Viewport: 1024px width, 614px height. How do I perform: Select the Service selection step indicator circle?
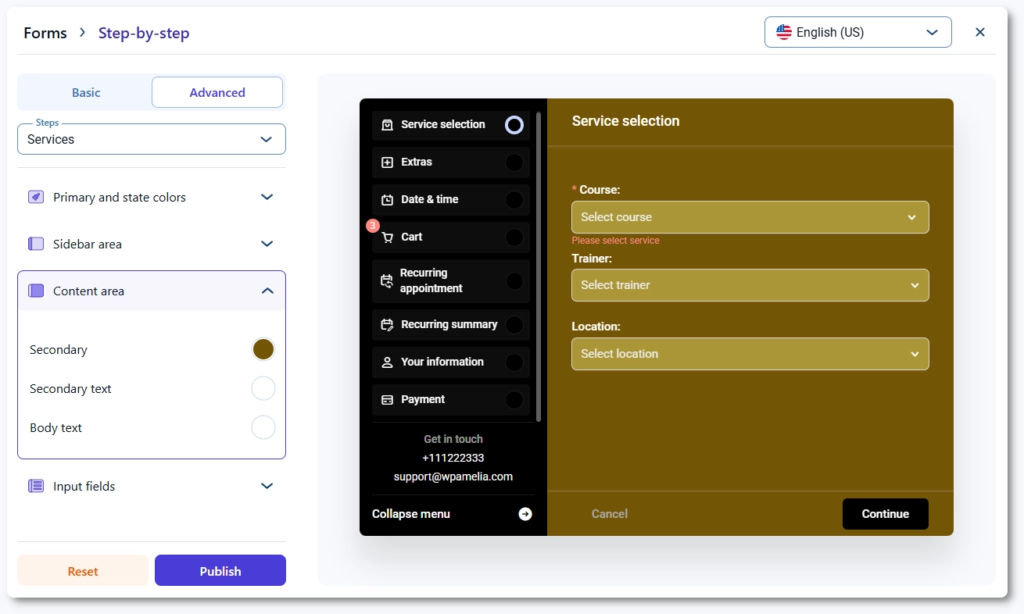pyautogui.click(x=514, y=125)
